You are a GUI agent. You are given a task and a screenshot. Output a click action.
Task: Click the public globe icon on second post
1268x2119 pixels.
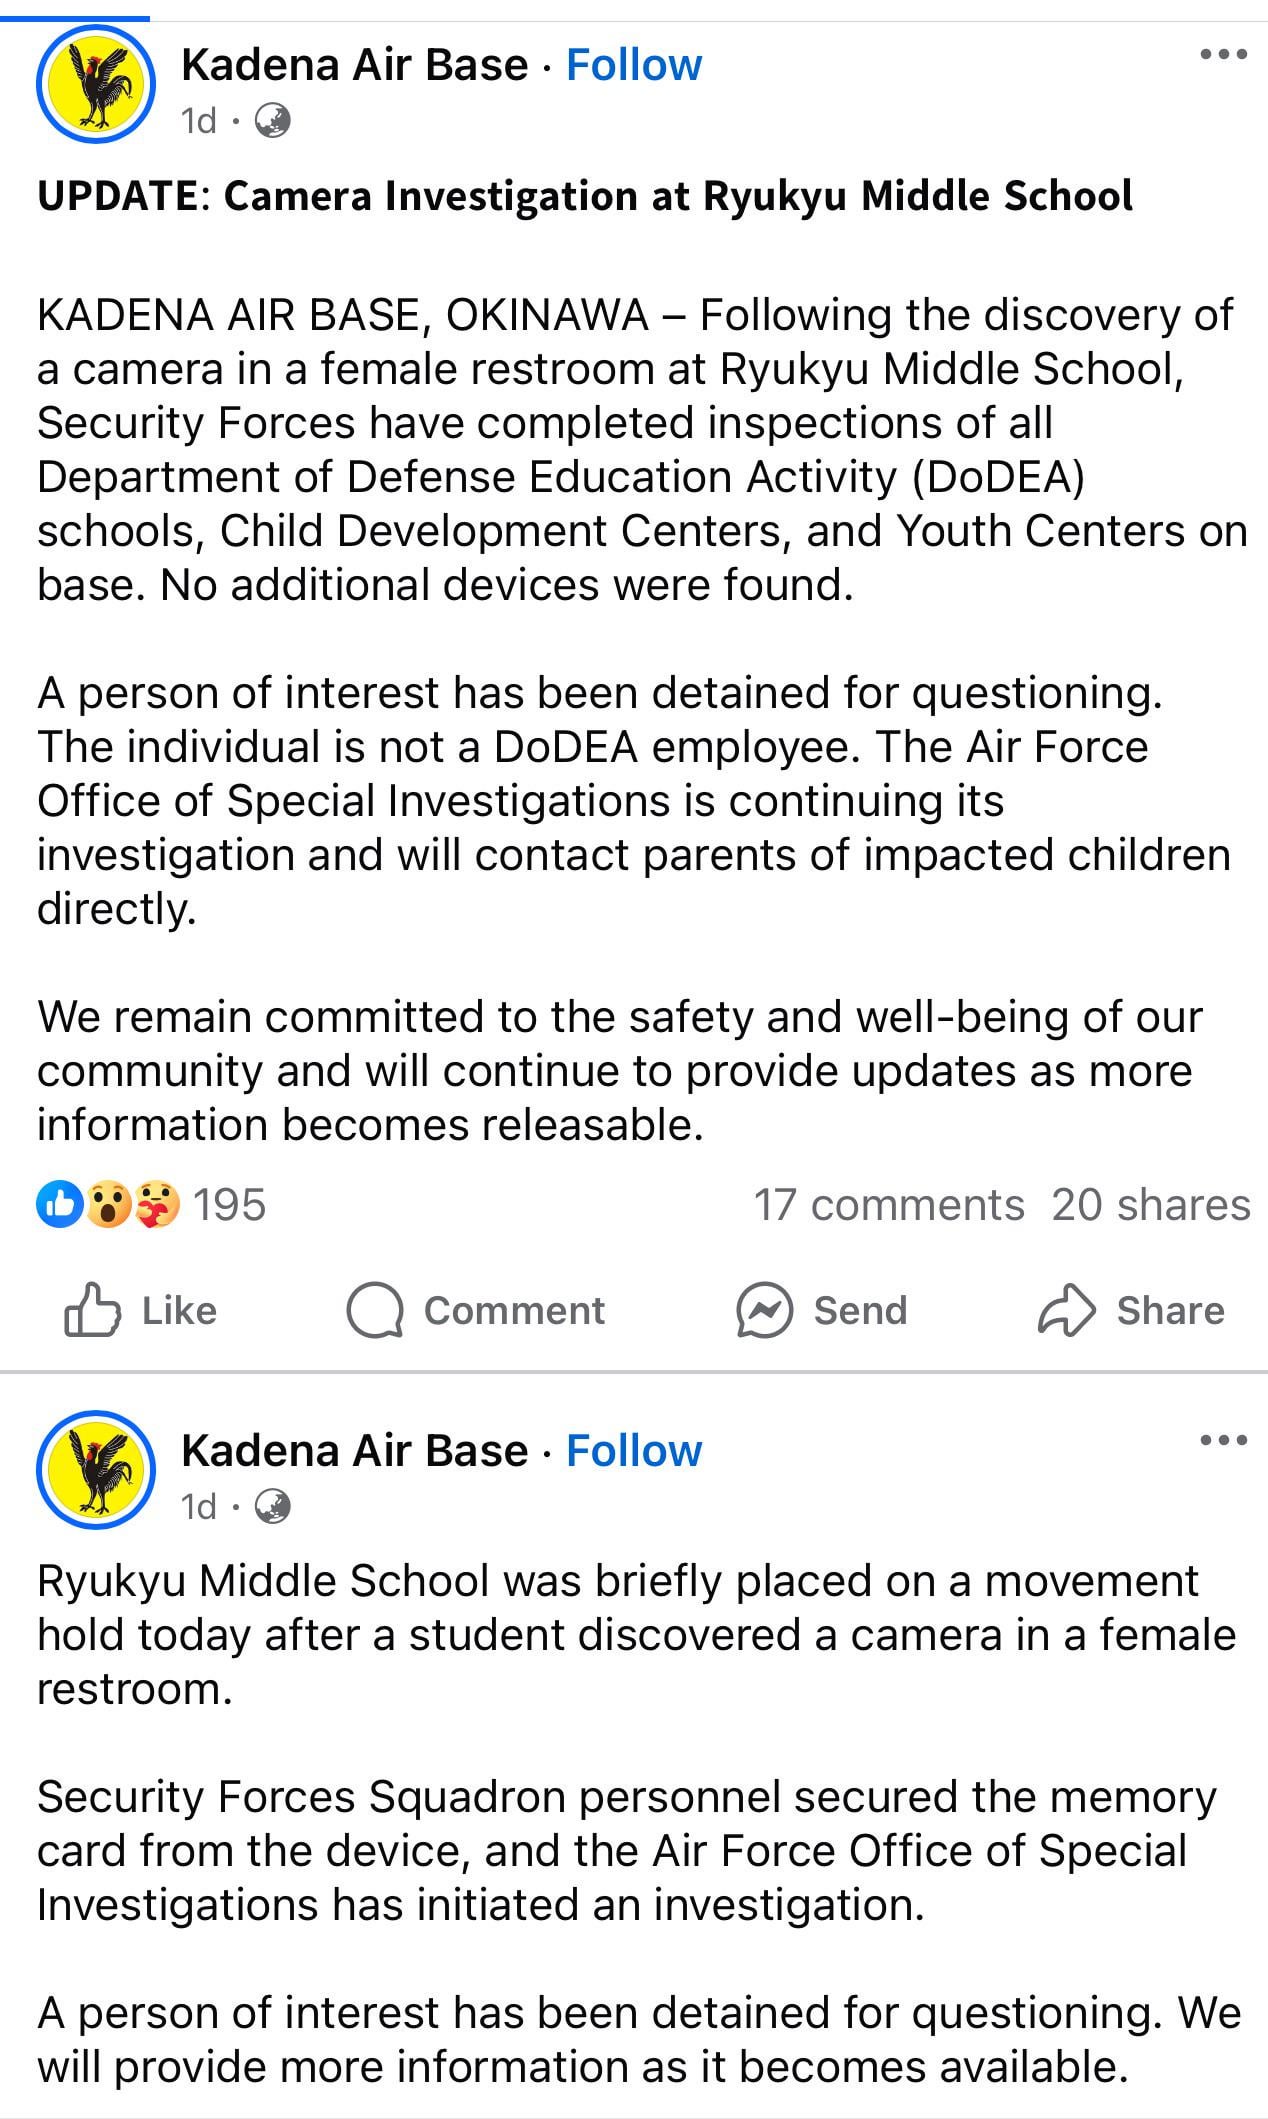point(273,1506)
